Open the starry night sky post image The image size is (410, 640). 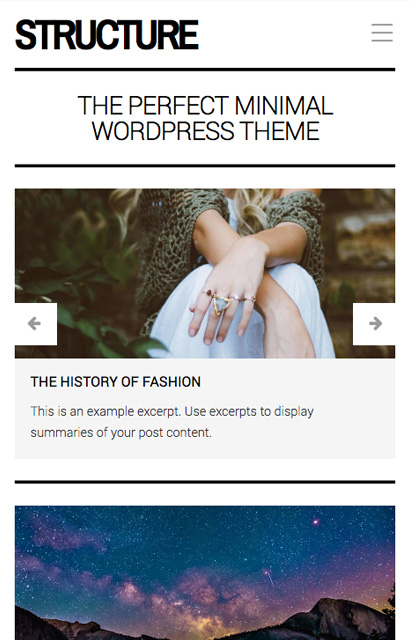coord(205,573)
